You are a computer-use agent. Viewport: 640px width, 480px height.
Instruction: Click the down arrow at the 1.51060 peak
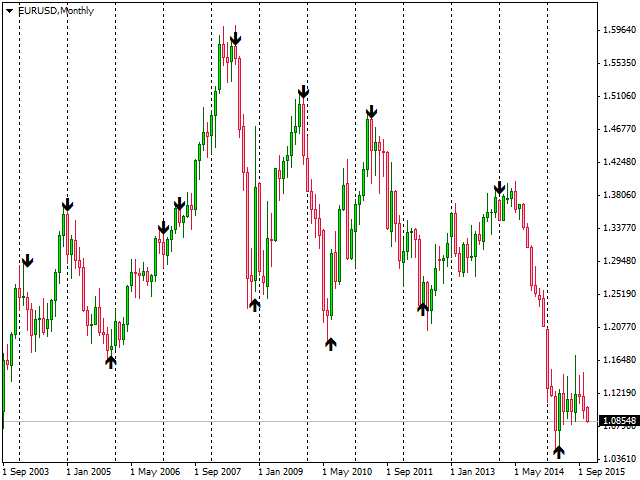[303, 92]
